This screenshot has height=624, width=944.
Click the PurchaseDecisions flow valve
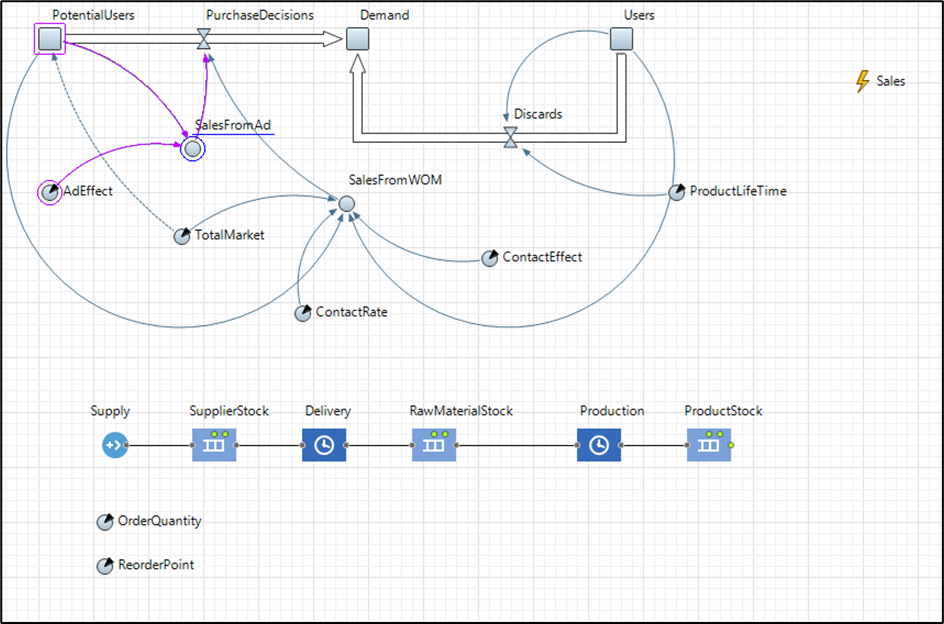pos(206,38)
